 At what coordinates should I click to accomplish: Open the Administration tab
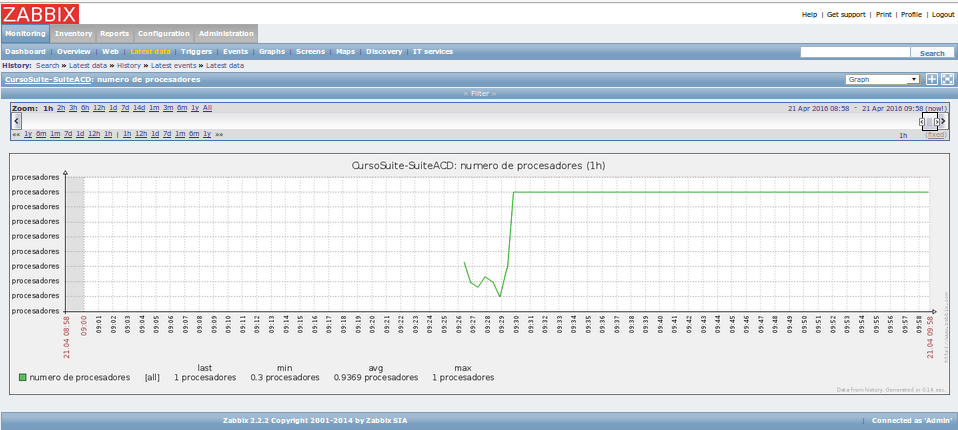coord(226,34)
